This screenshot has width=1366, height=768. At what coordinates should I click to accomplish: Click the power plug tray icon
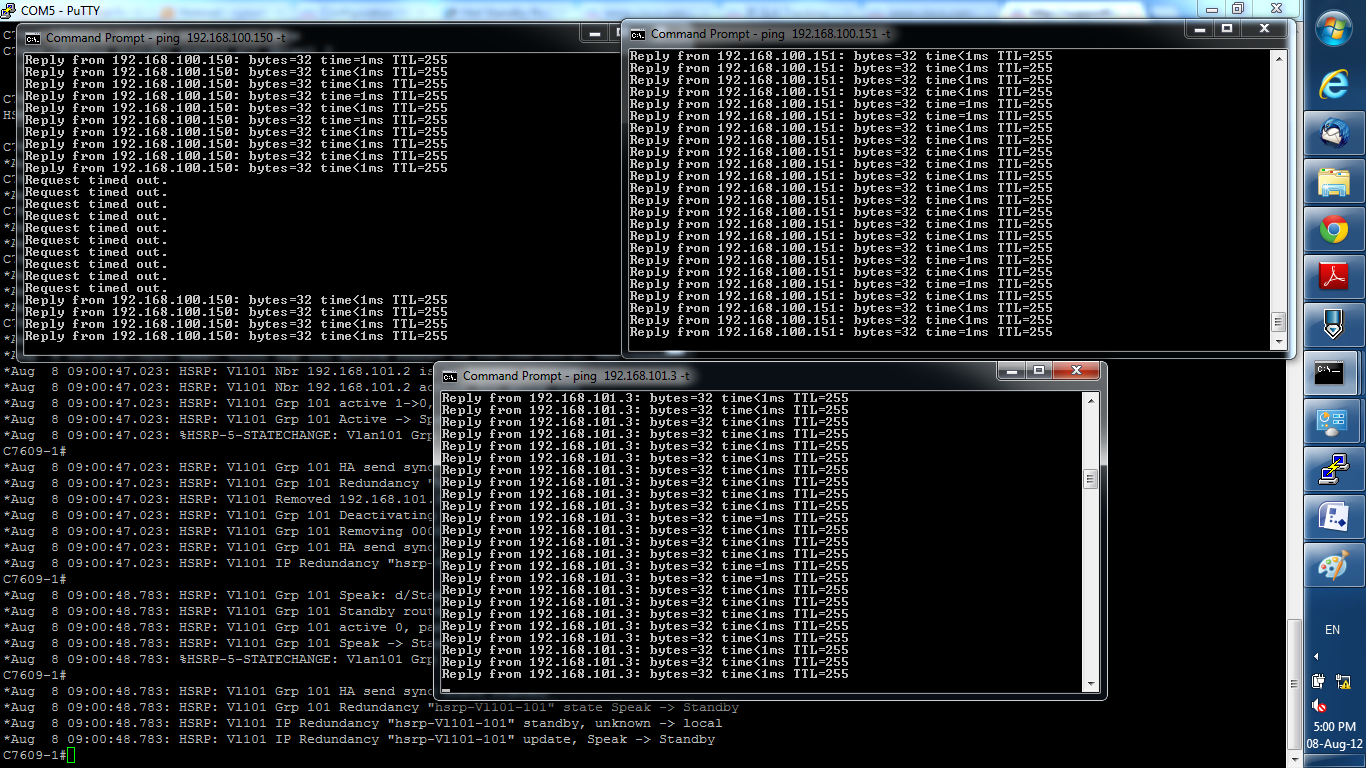click(x=1319, y=681)
